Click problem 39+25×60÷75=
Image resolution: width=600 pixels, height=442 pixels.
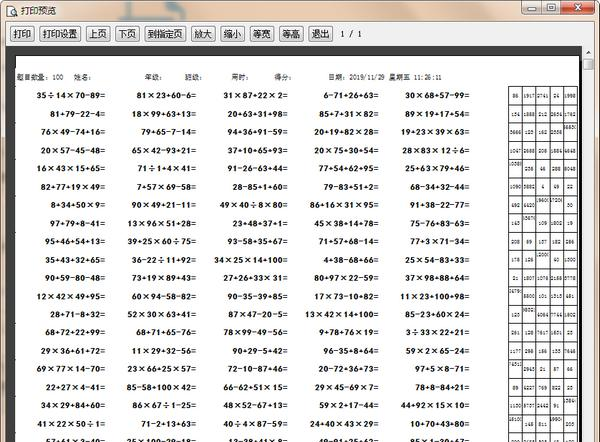click(162, 241)
